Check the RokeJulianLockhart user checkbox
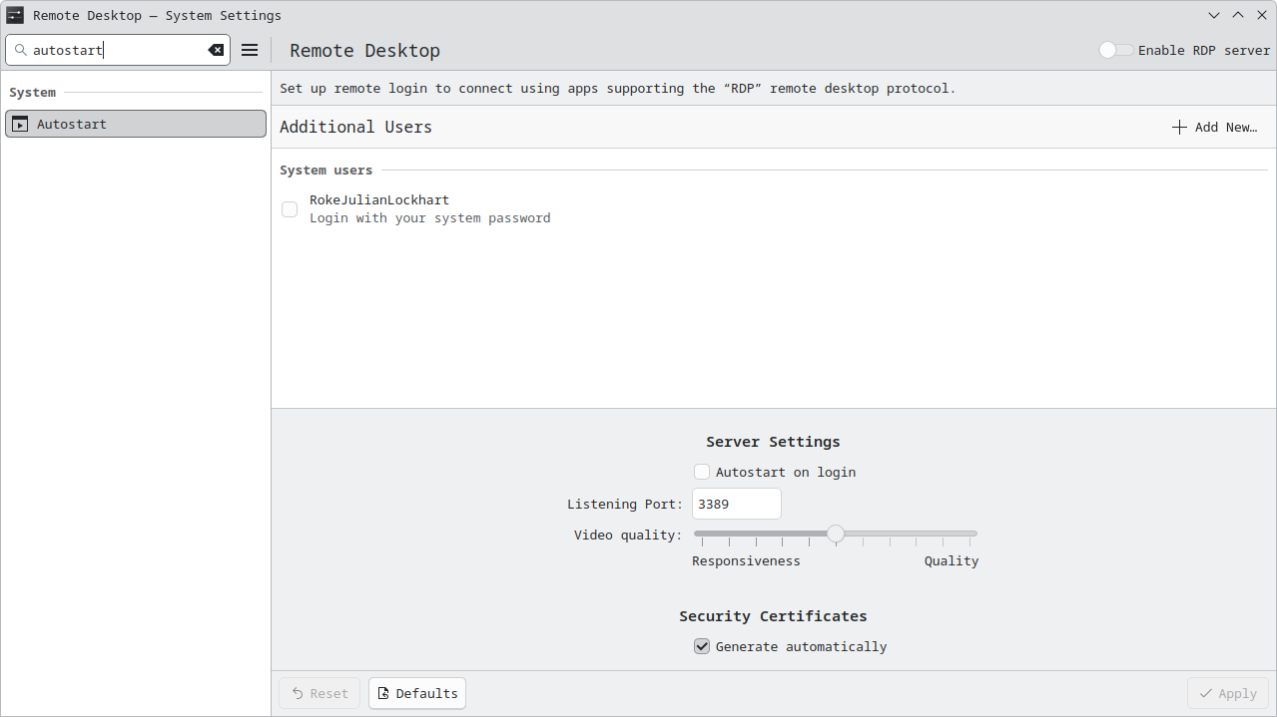Viewport: 1277px width, 717px height. (289, 209)
